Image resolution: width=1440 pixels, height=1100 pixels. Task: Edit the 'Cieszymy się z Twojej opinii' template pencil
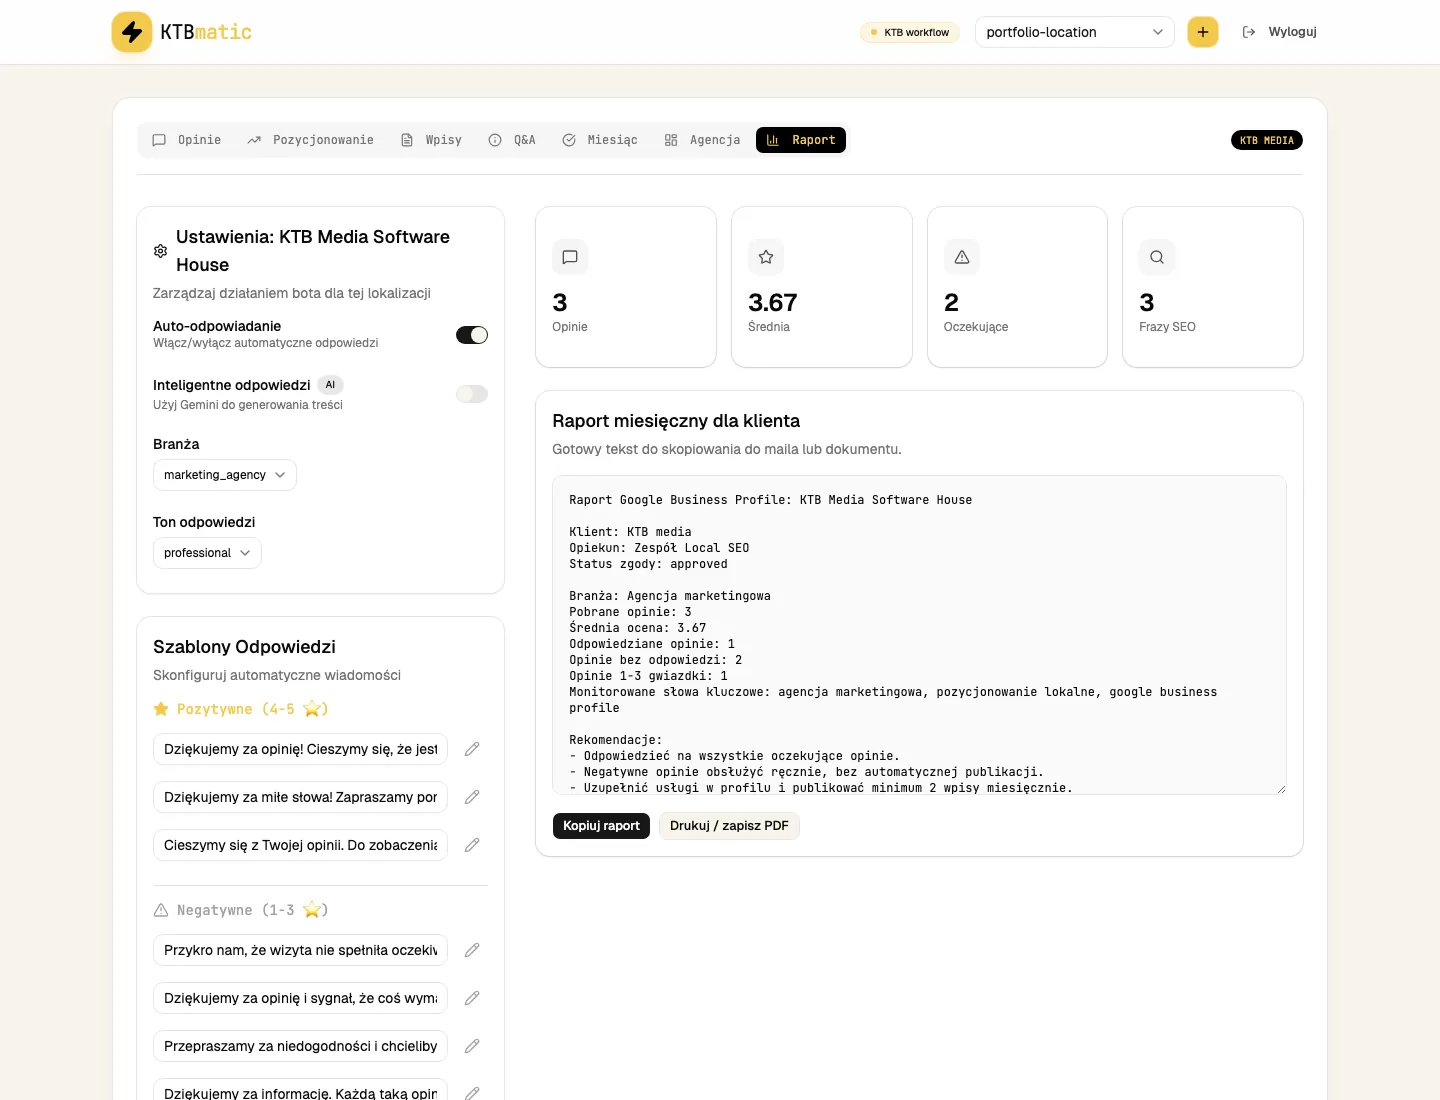click(x=472, y=845)
